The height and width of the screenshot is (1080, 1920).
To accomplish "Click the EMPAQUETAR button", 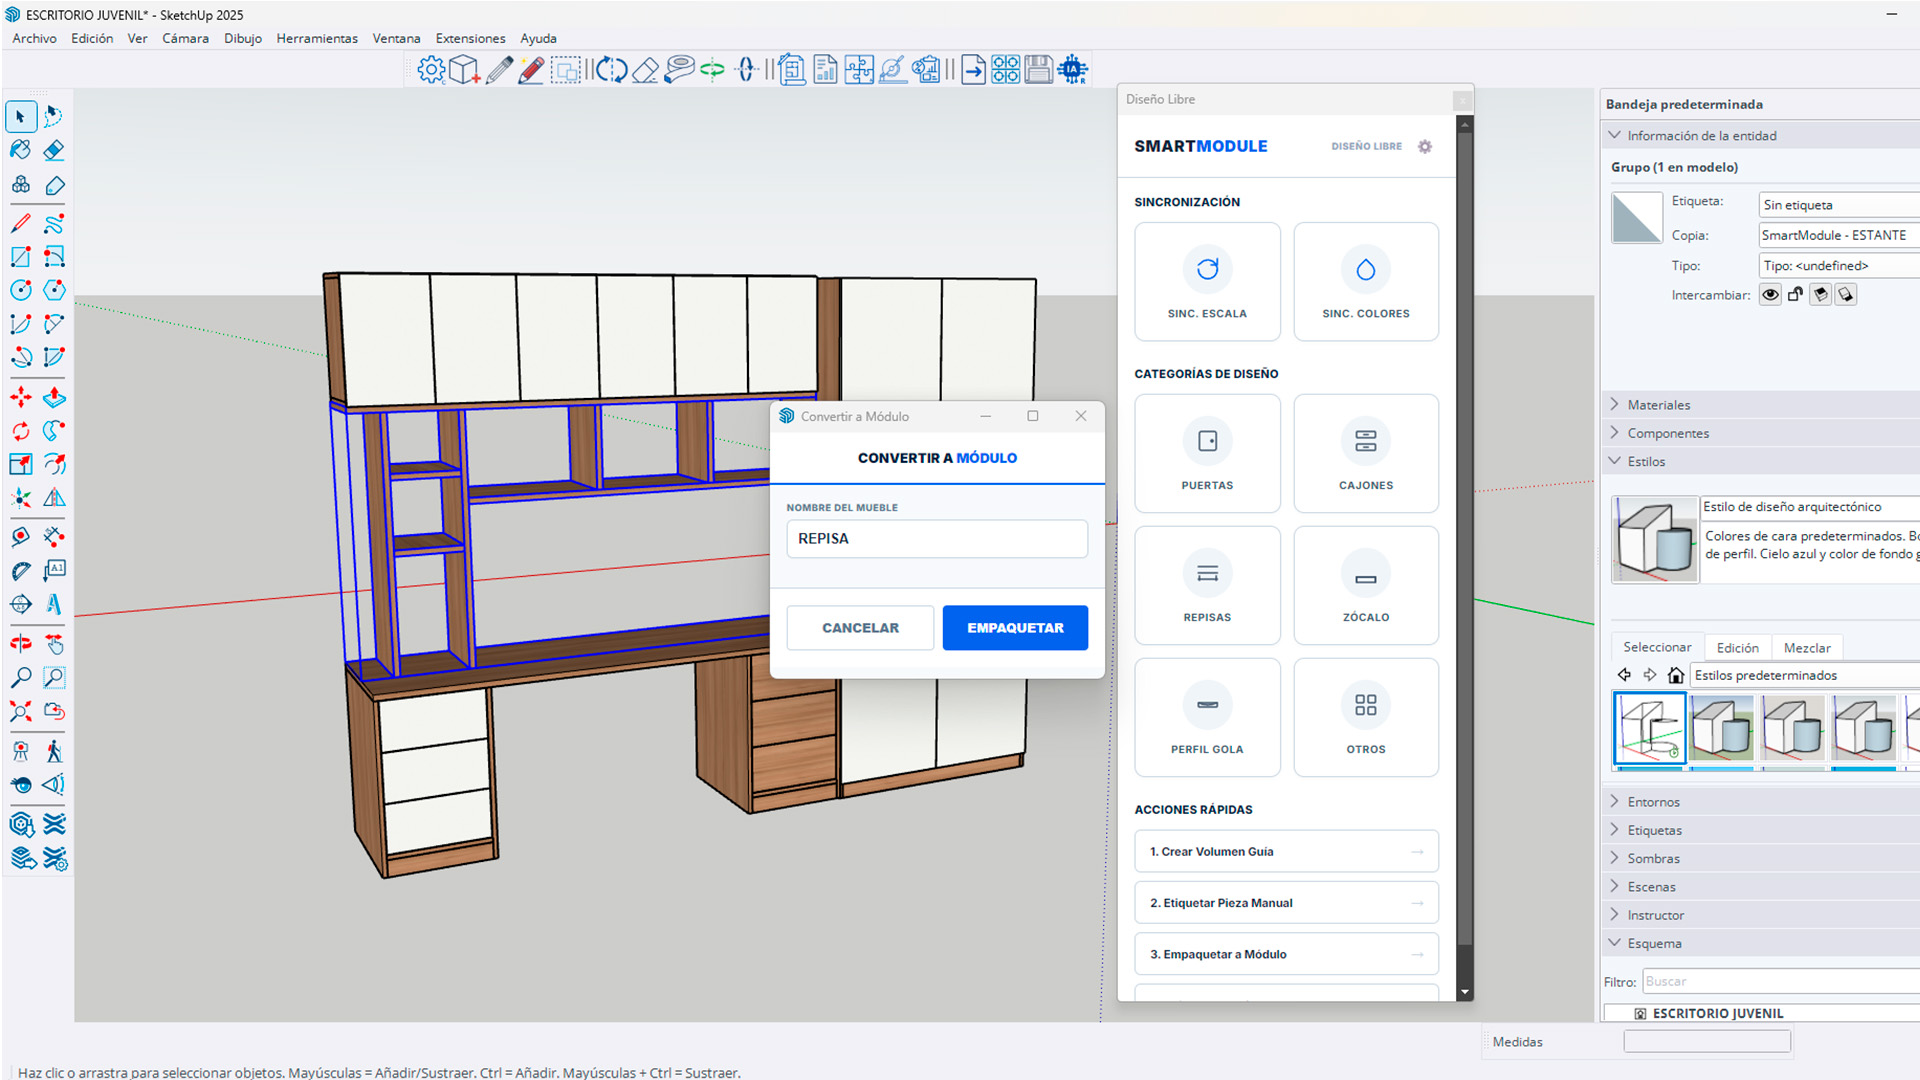I will click(1015, 628).
